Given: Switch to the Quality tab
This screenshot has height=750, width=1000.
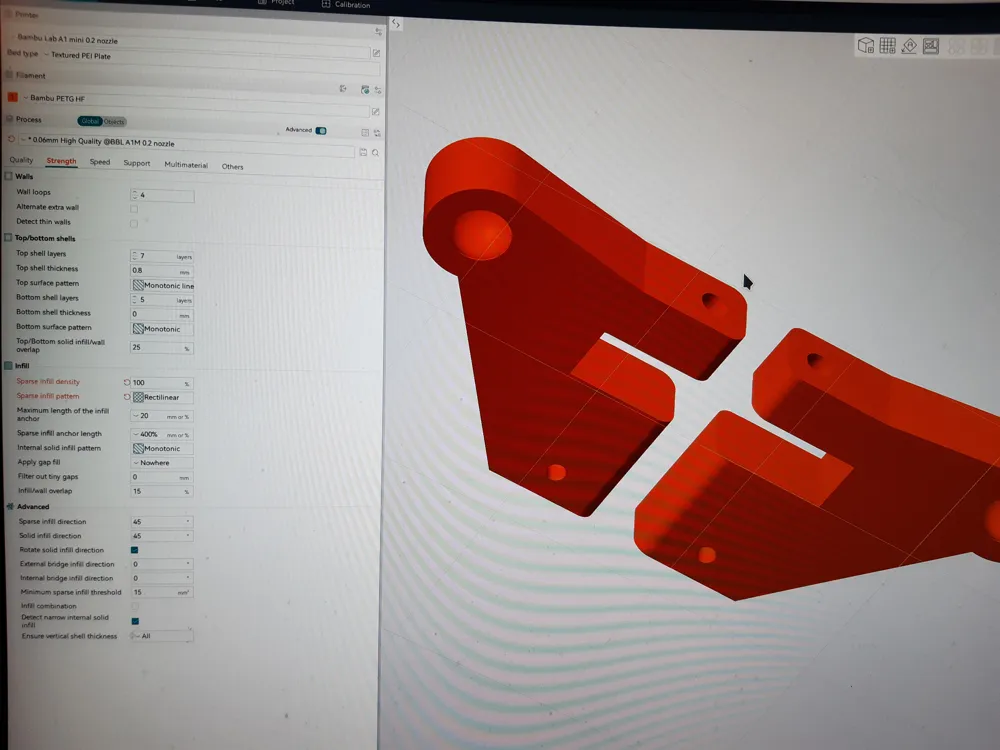Looking at the screenshot, I should click(21, 159).
